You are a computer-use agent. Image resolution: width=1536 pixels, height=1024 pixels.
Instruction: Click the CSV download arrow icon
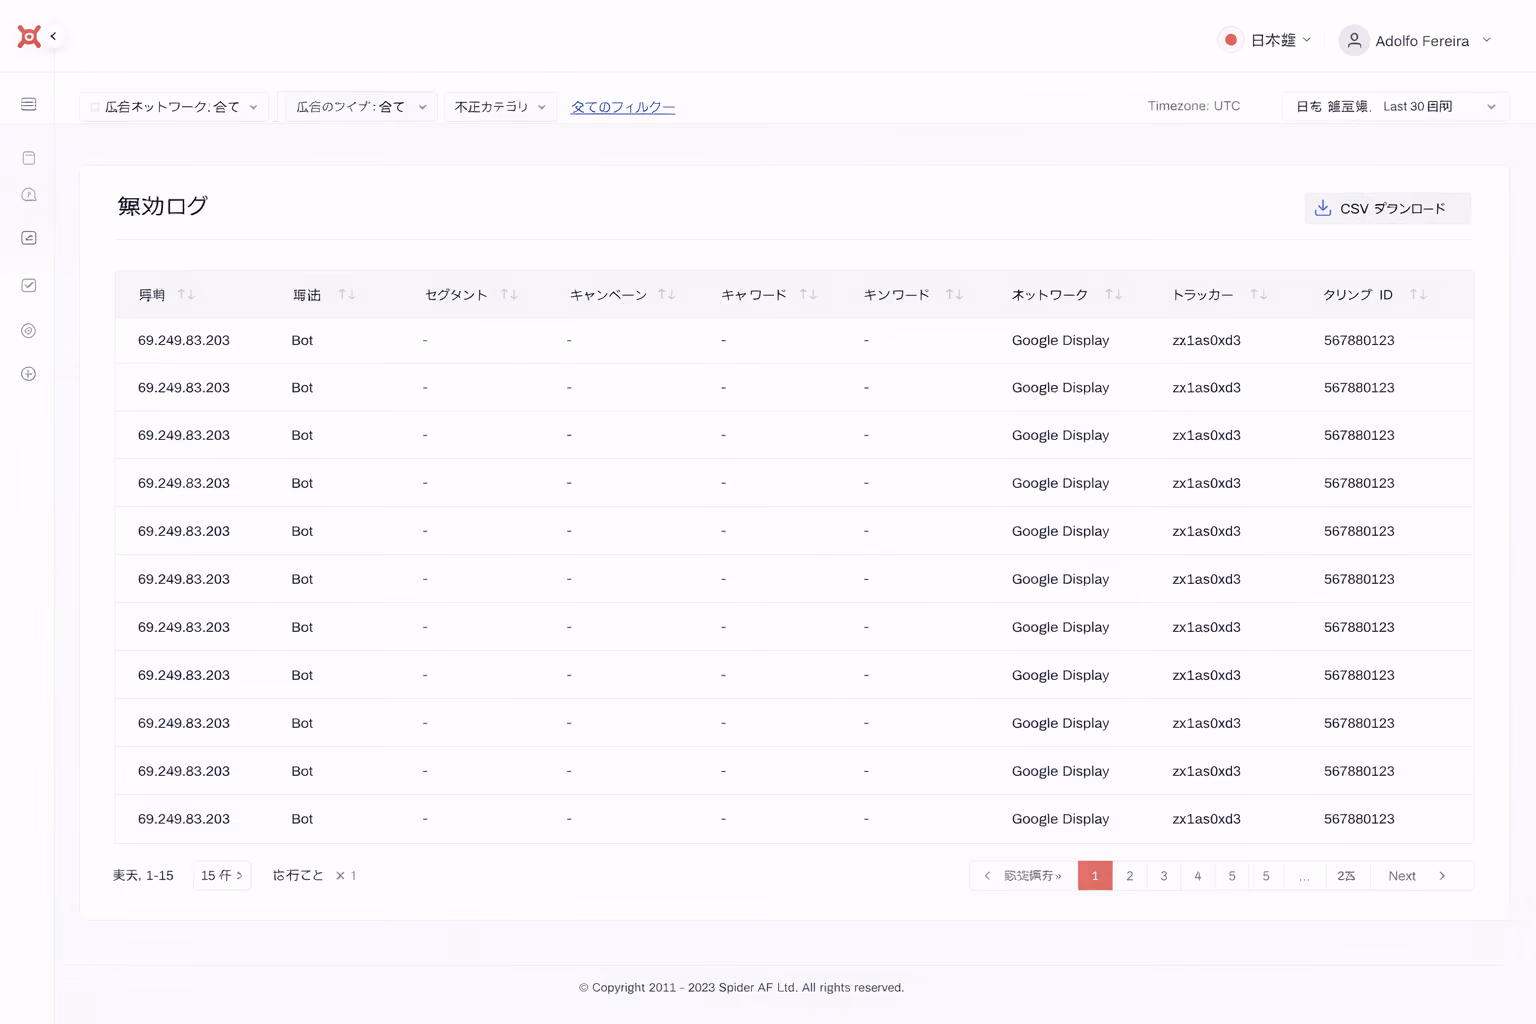(x=1322, y=208)
